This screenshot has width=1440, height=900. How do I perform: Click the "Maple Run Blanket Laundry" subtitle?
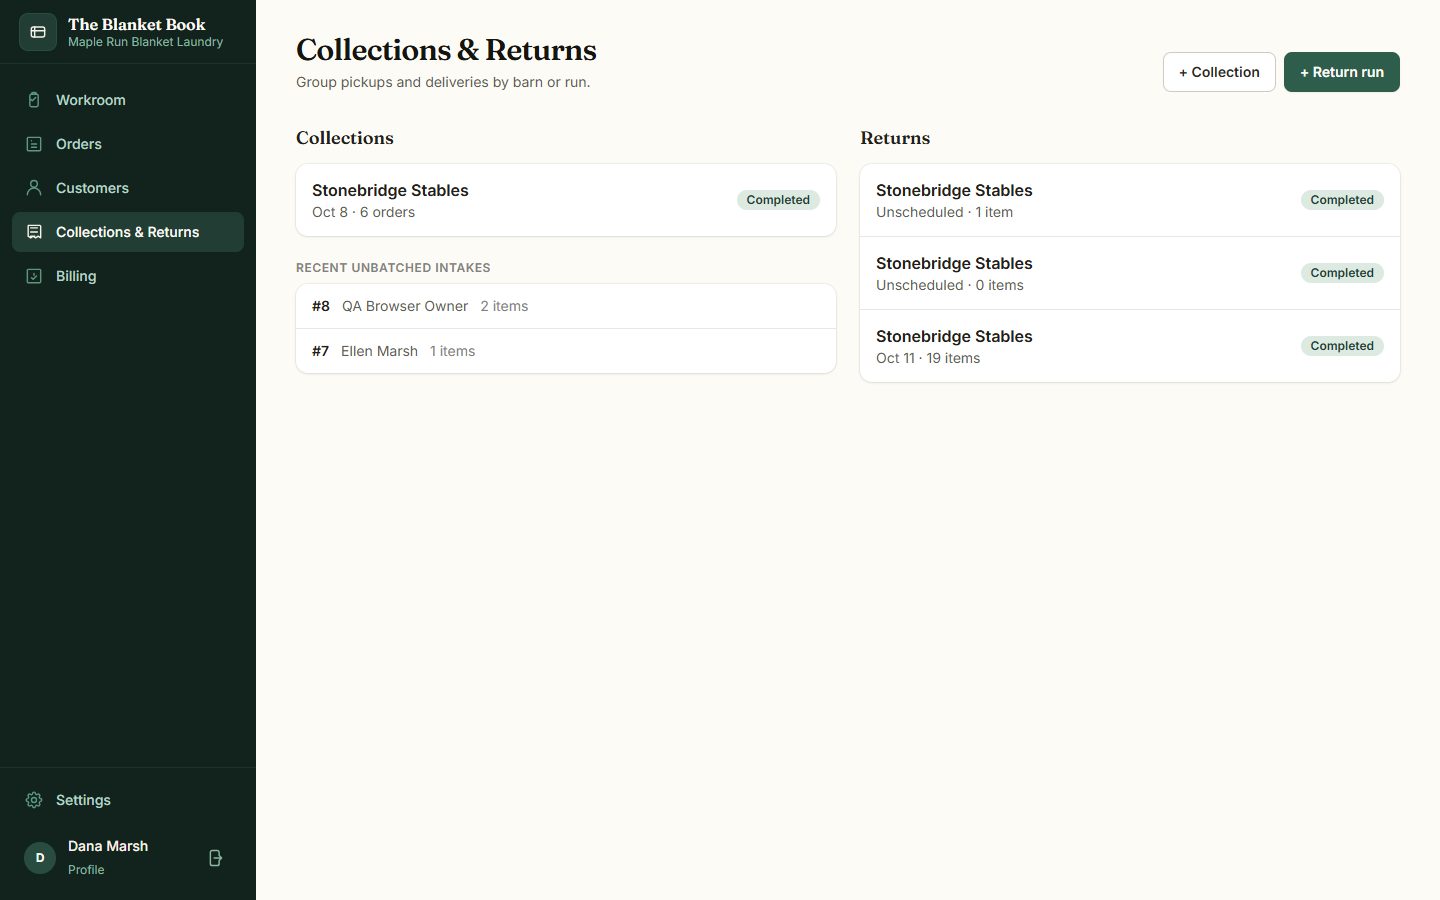145,42
